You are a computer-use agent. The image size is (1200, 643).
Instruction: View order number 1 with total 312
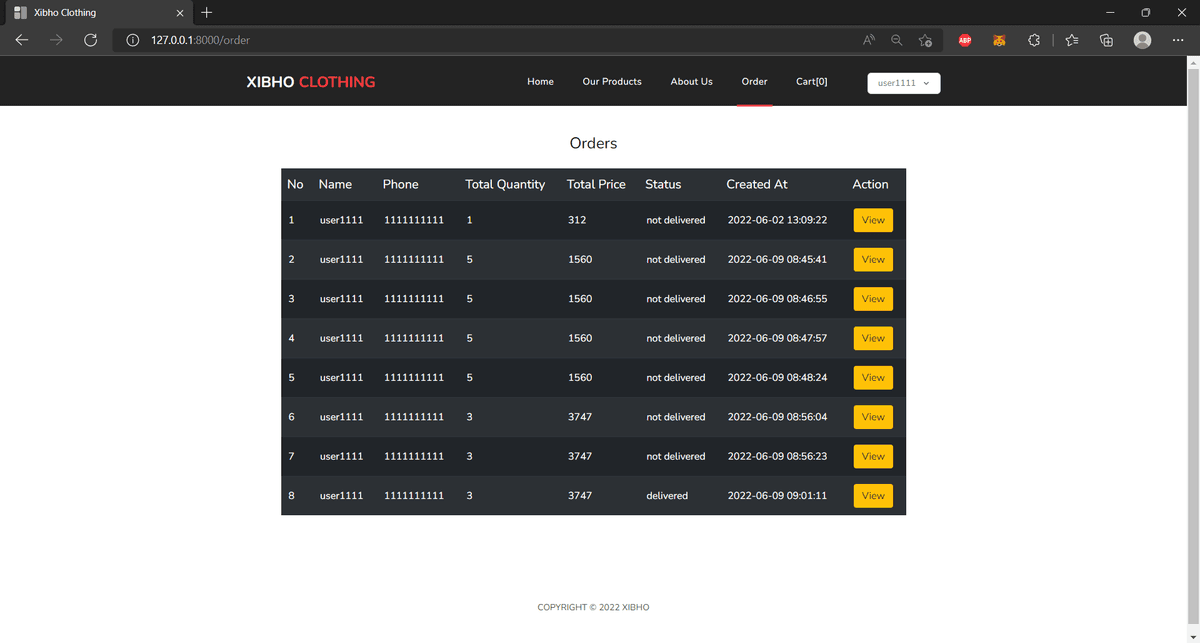(x=873, y=220)
